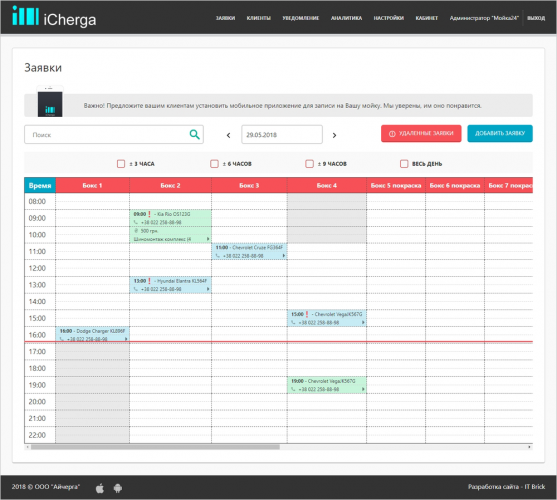Open the IT Brick developer link

(x=535, y=487)
